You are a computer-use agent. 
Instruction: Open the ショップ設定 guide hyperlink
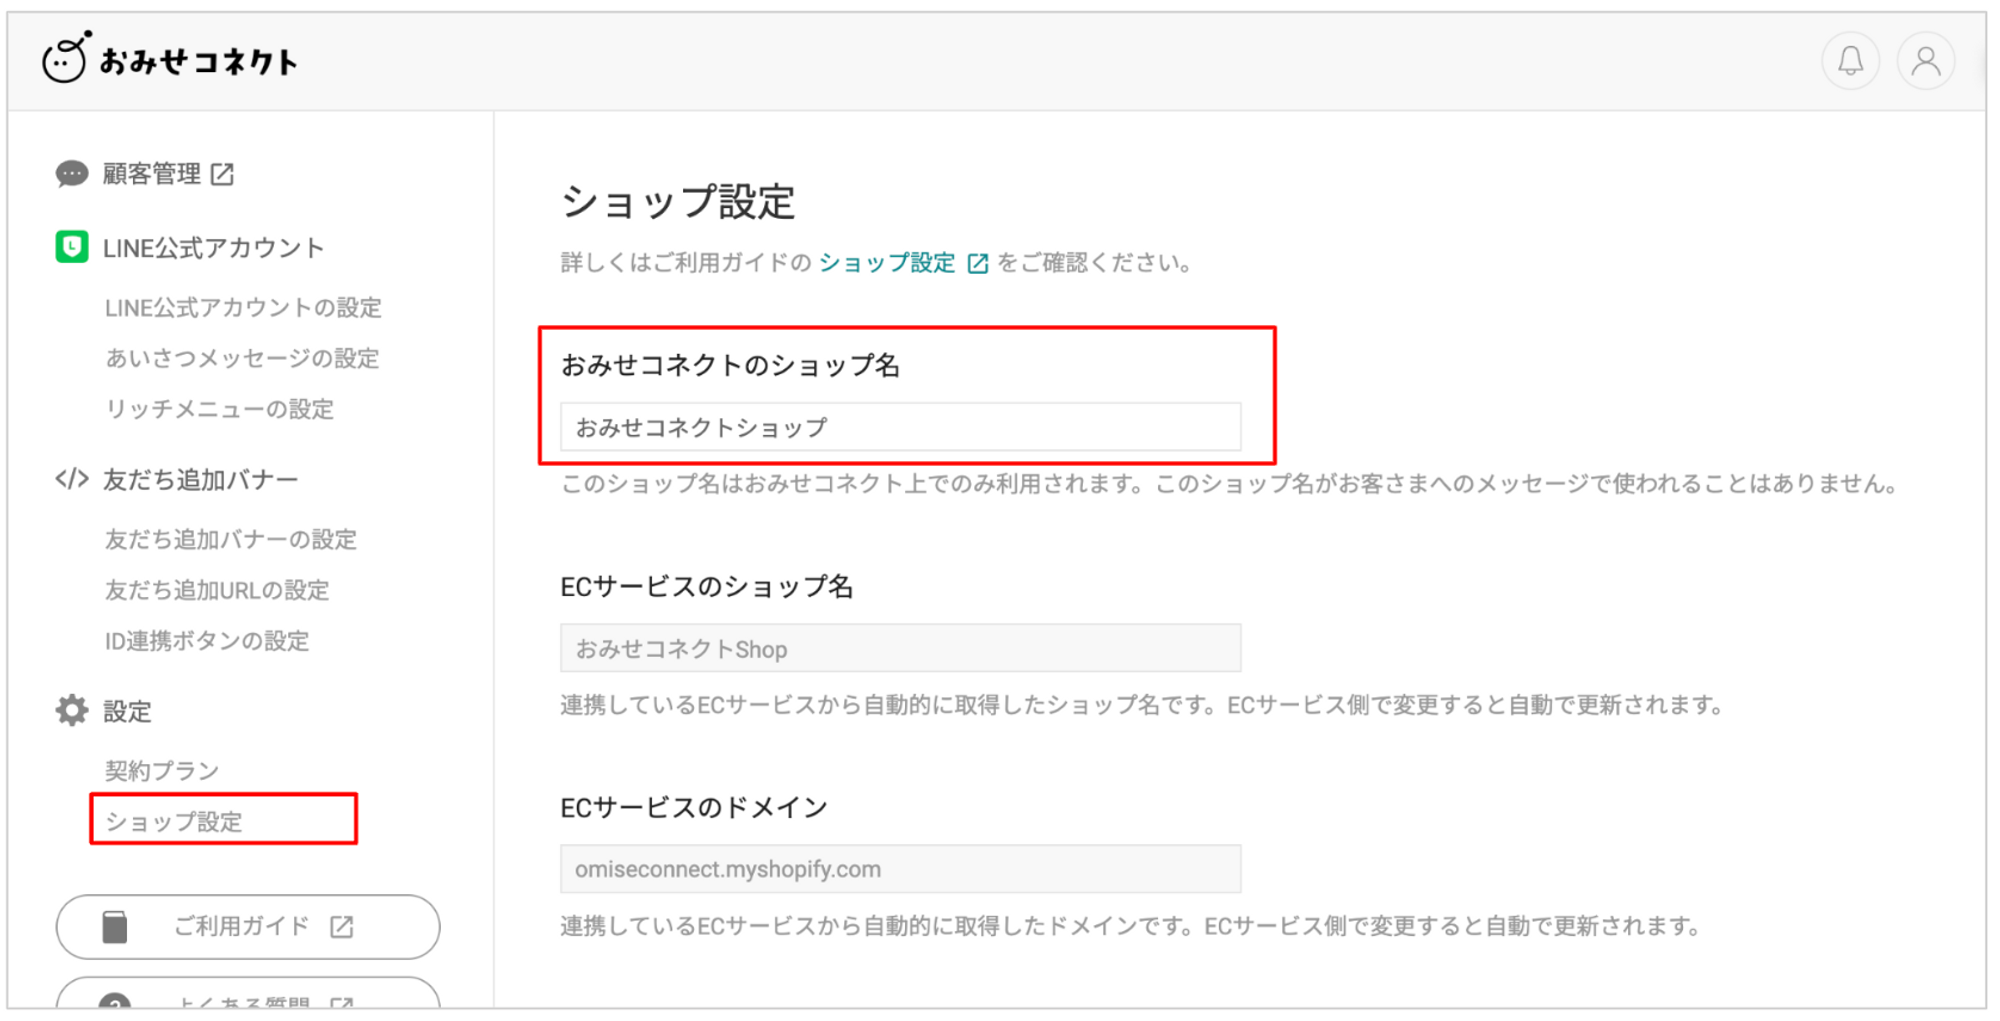[887, 263]
